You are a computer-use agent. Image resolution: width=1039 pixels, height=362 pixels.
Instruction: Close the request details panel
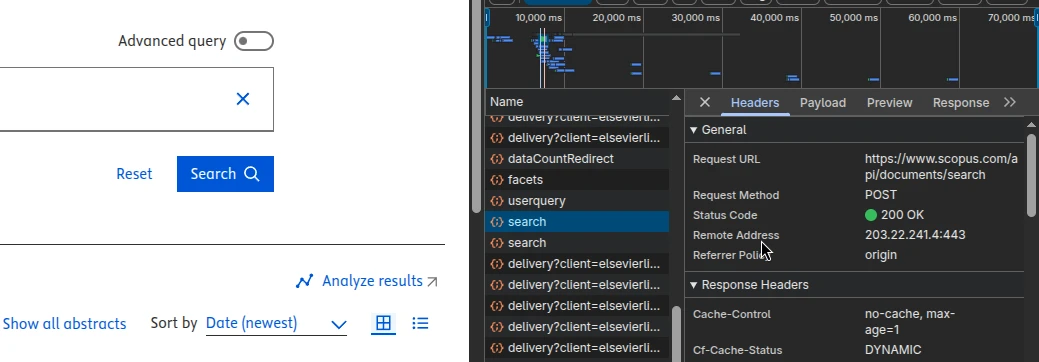point(704,102)
